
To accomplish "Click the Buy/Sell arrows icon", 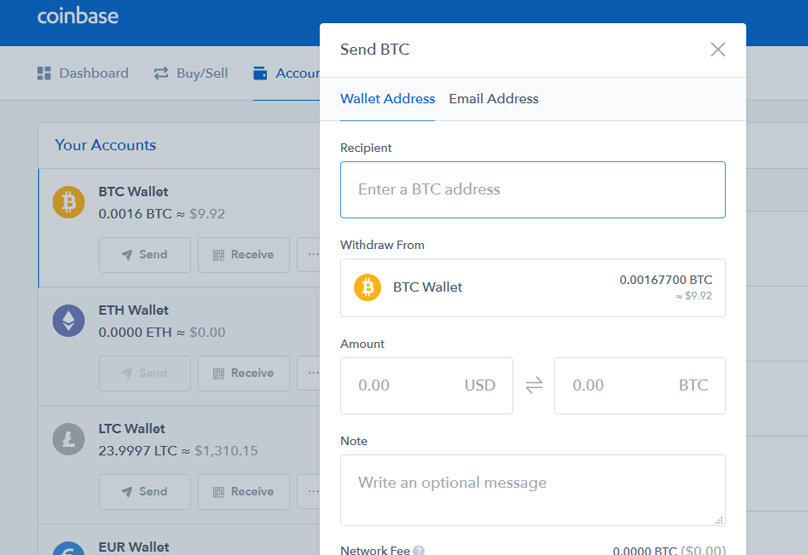I will tap(161, 73).
